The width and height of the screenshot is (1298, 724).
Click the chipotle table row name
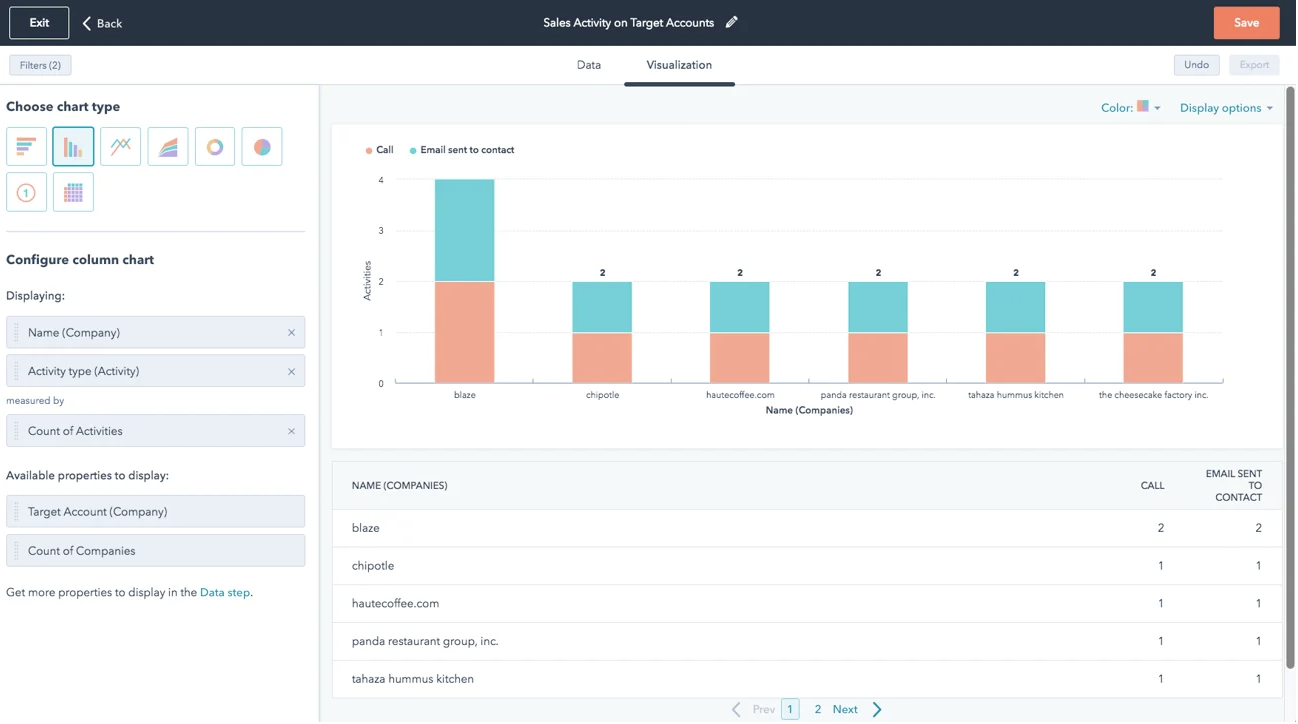tap(373, 566)
